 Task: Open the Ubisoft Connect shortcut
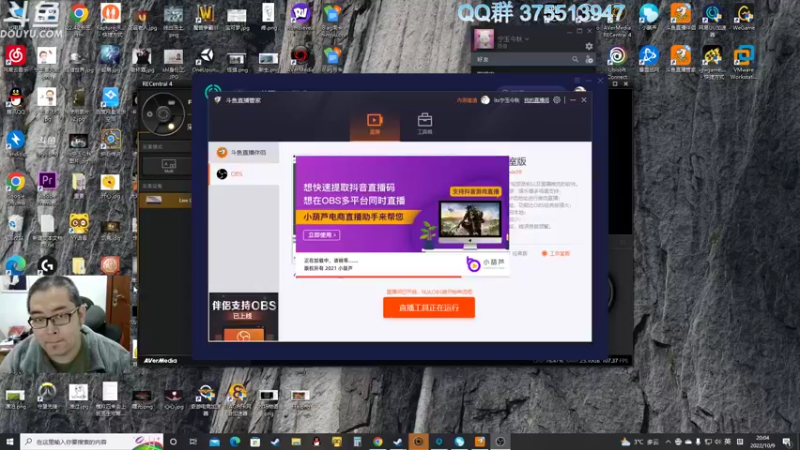[617, 62]
